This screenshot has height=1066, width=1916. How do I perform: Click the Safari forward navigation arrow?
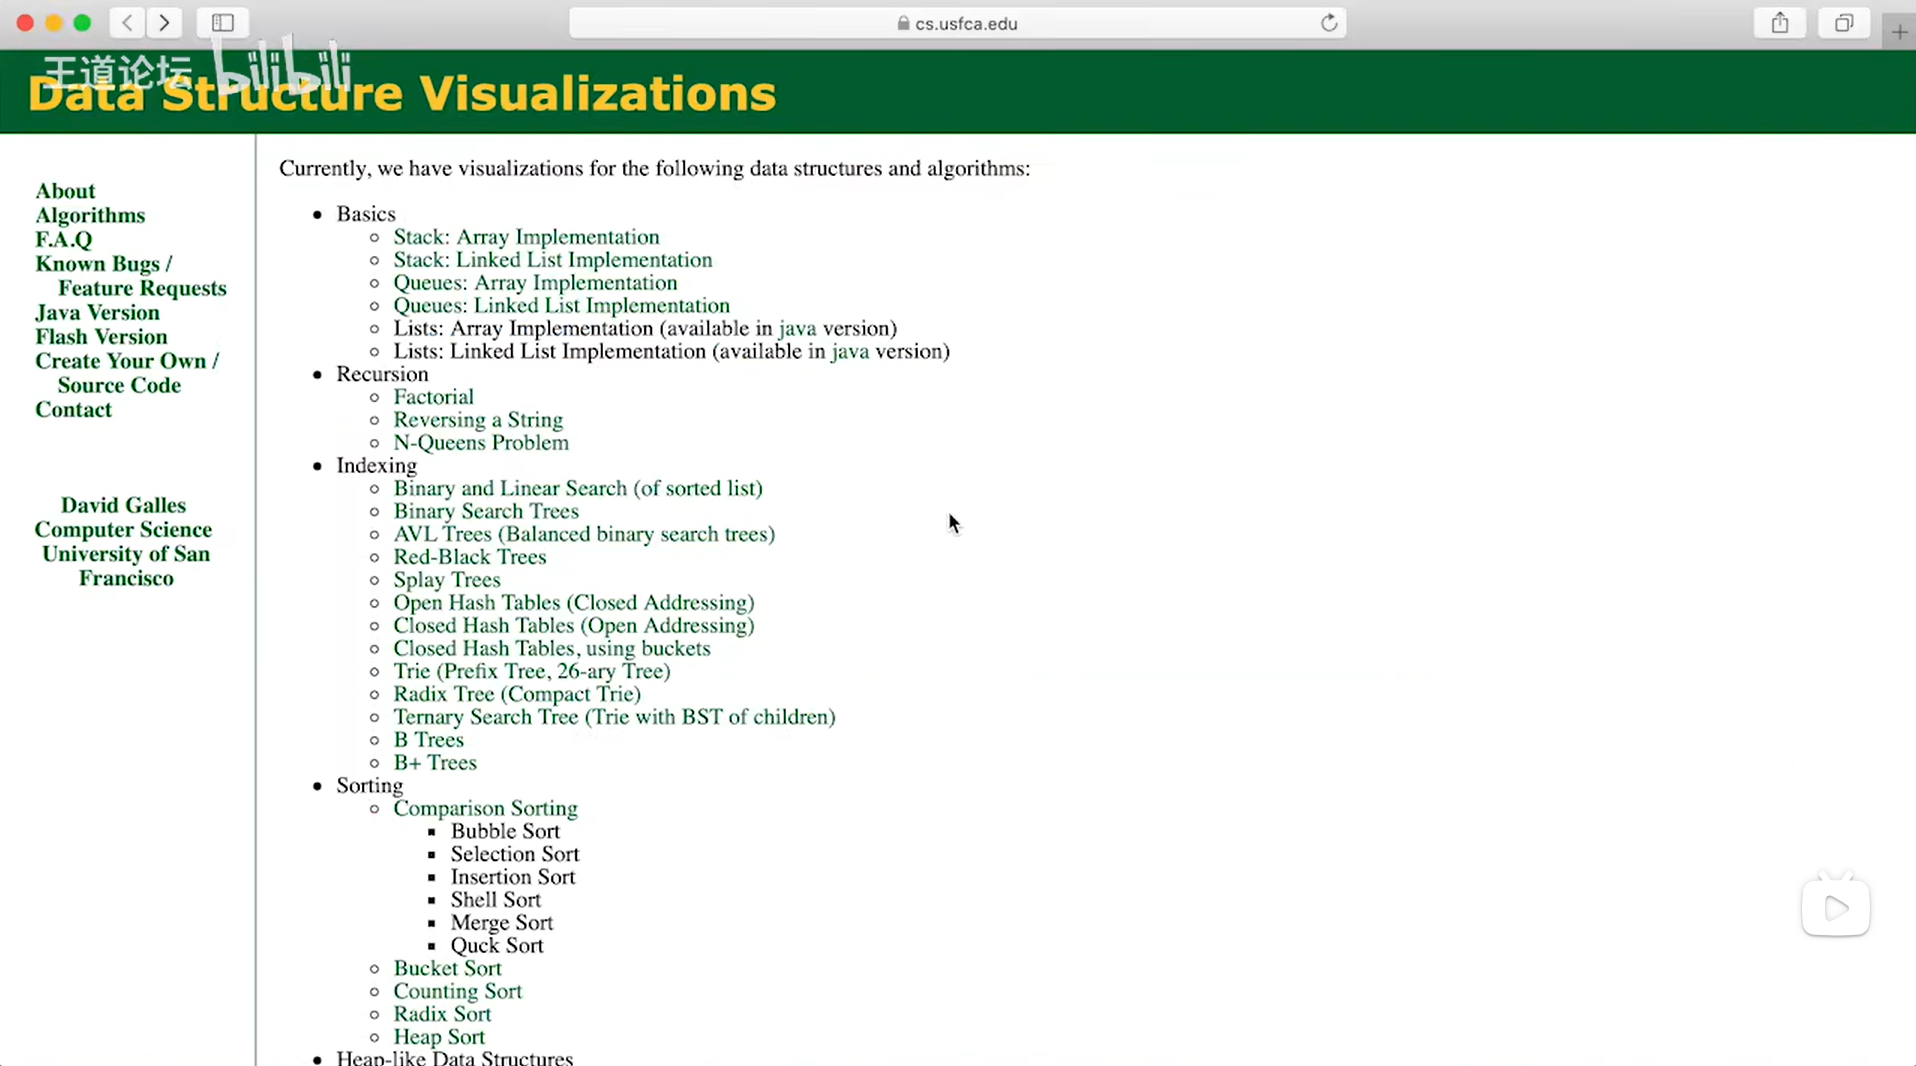point(164,23)
